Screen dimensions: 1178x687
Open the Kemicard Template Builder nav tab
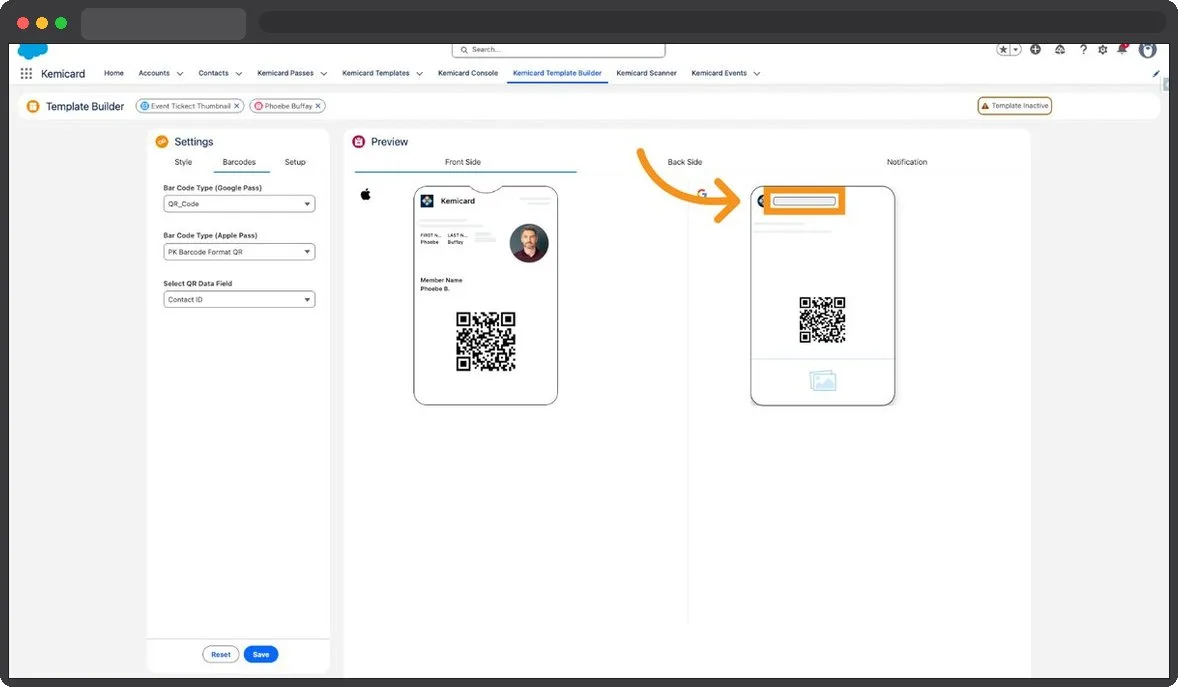pyautogui.click(x=557, y=73)
